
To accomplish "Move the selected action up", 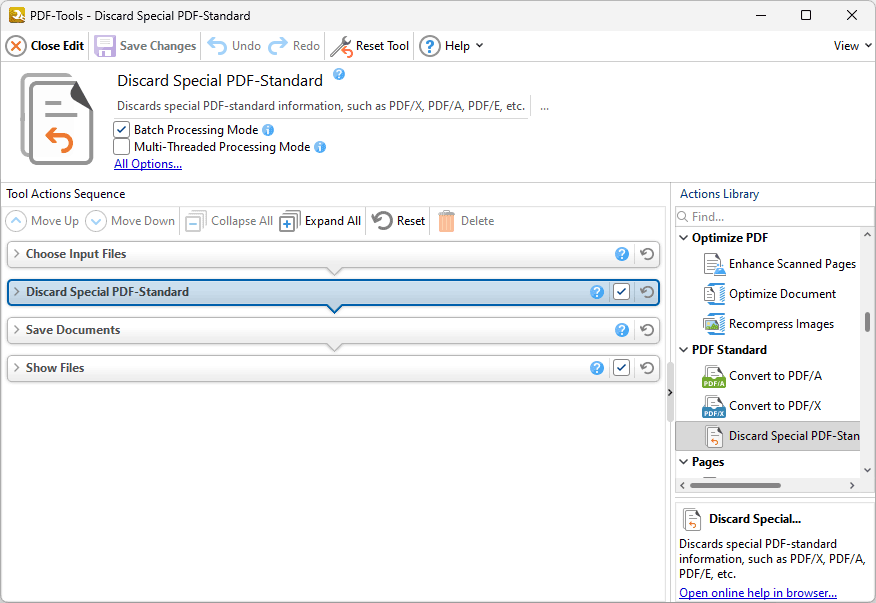I will coord(42,221).
